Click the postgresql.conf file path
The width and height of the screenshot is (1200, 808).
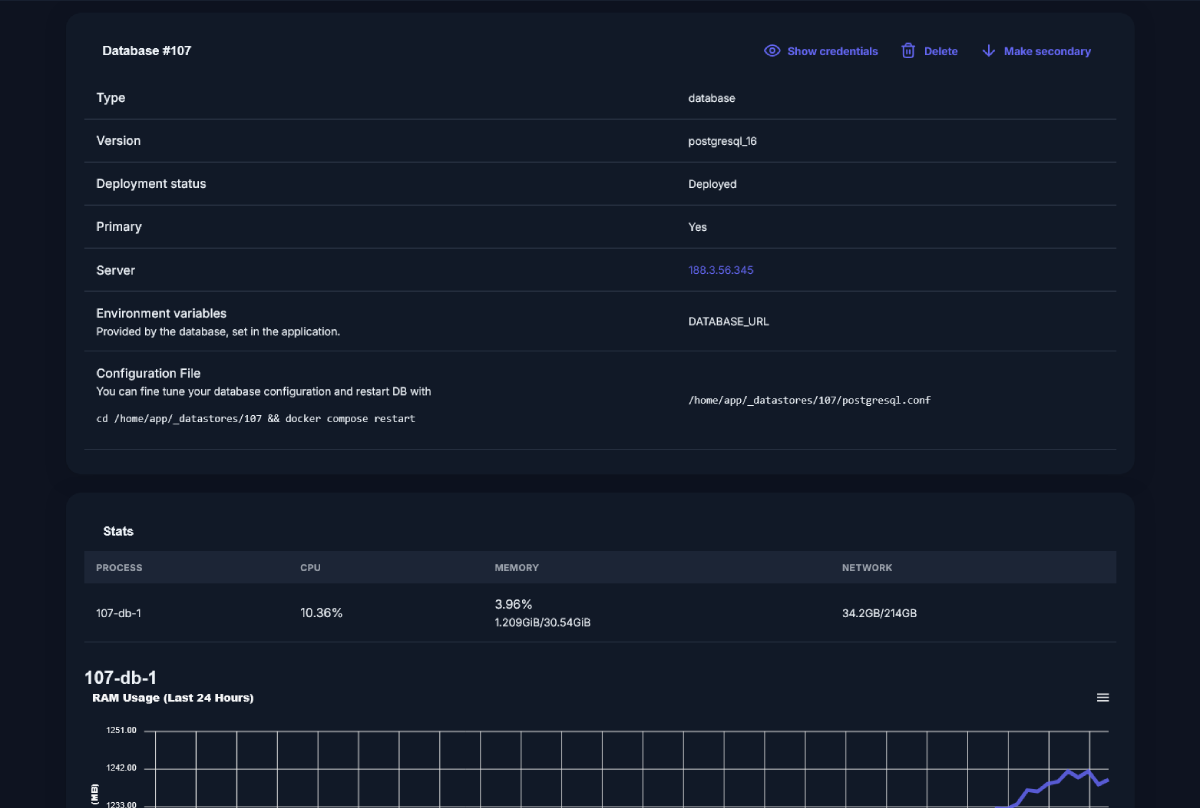pos(810,400)
